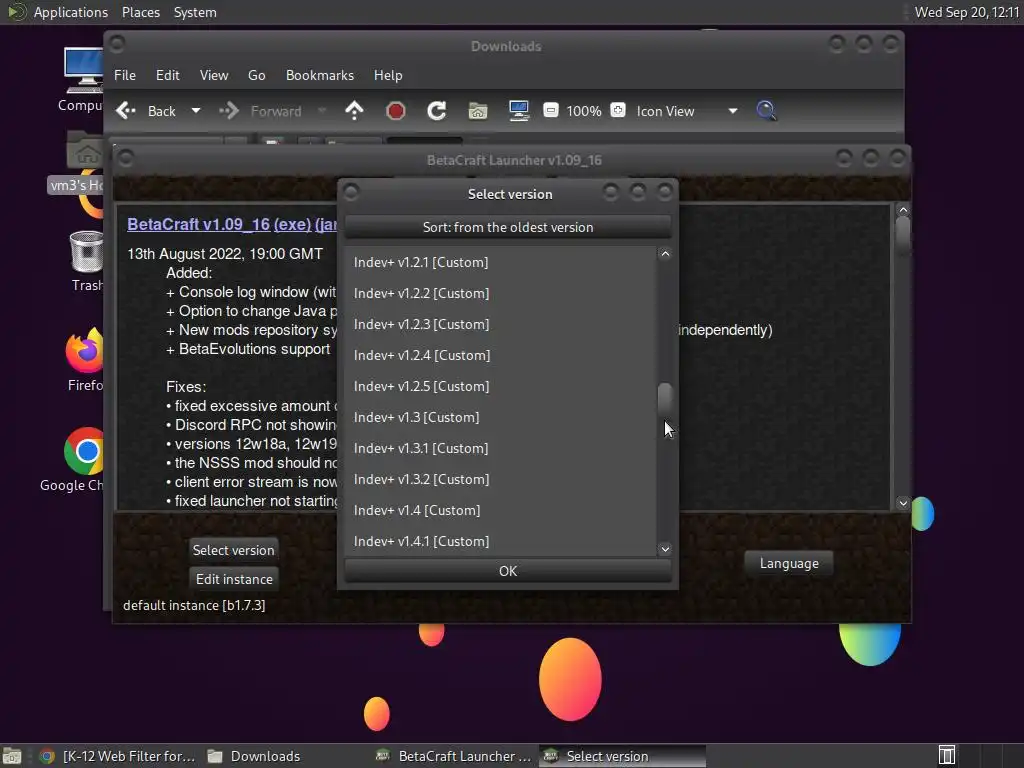This screenshot has height=768, width=1024.
Task: Open the Go menu in Downloads
Action: pyautogui.click(x=257, y=75)
